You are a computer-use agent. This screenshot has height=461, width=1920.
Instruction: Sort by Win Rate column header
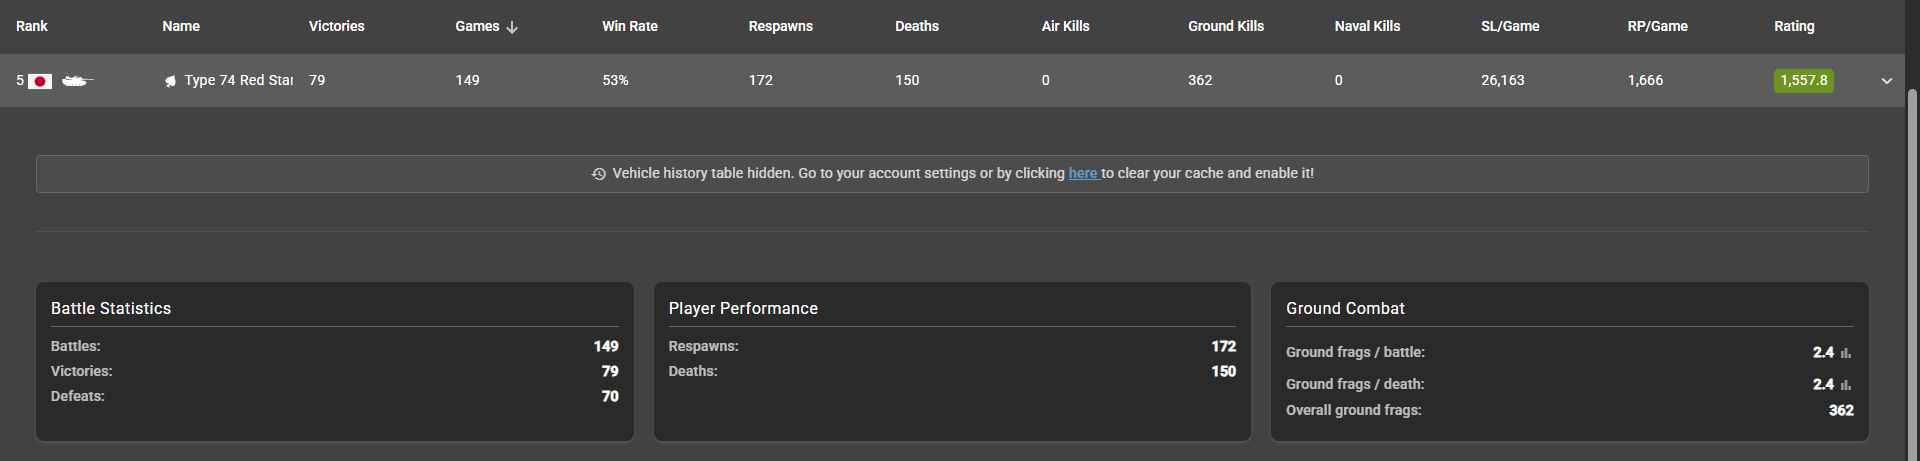629,26
